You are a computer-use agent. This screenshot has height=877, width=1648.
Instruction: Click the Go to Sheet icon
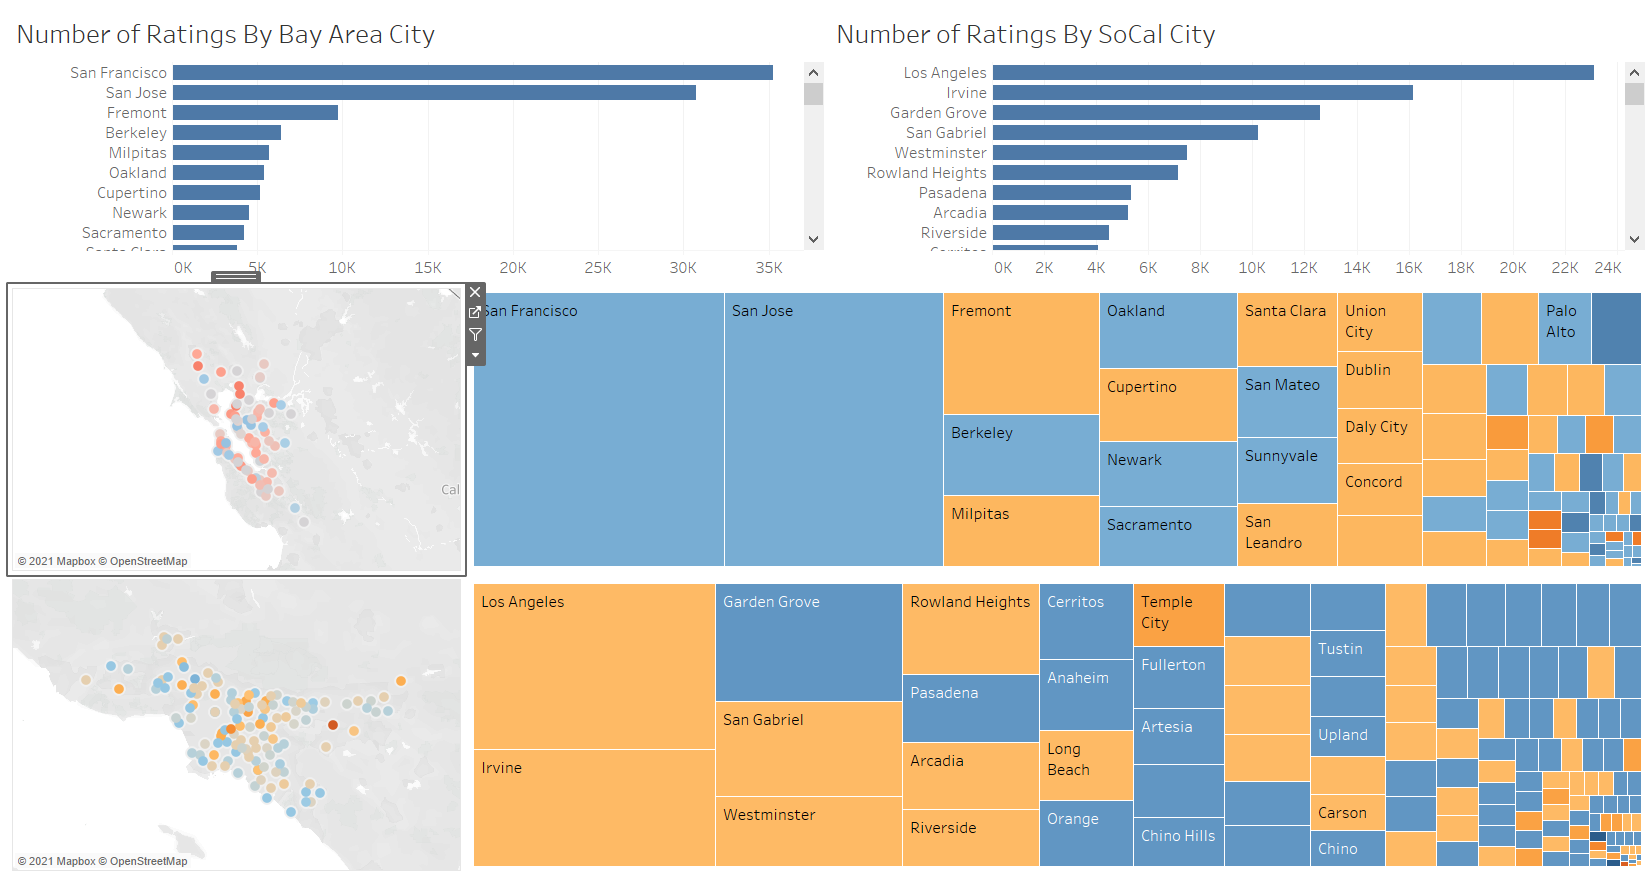tap(475, 313)
